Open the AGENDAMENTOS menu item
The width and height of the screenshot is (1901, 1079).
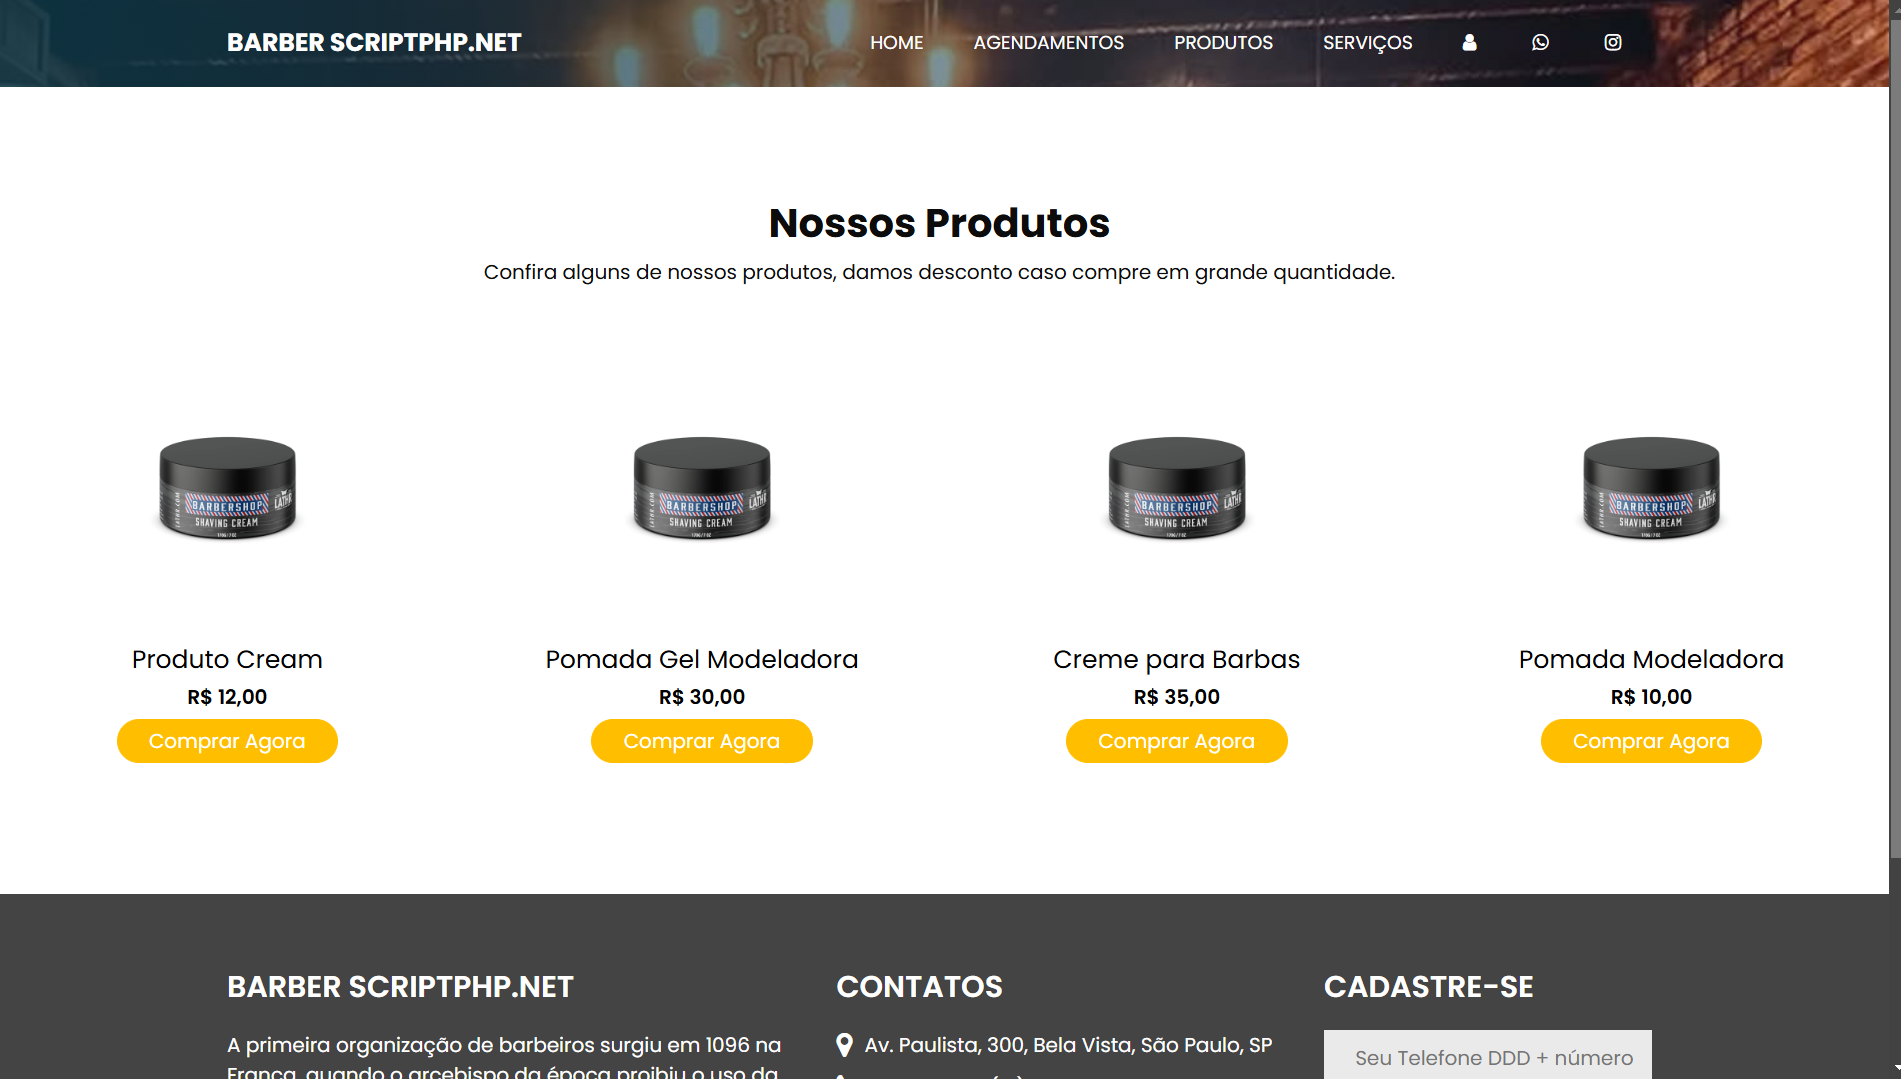(x=1049, y=43)
